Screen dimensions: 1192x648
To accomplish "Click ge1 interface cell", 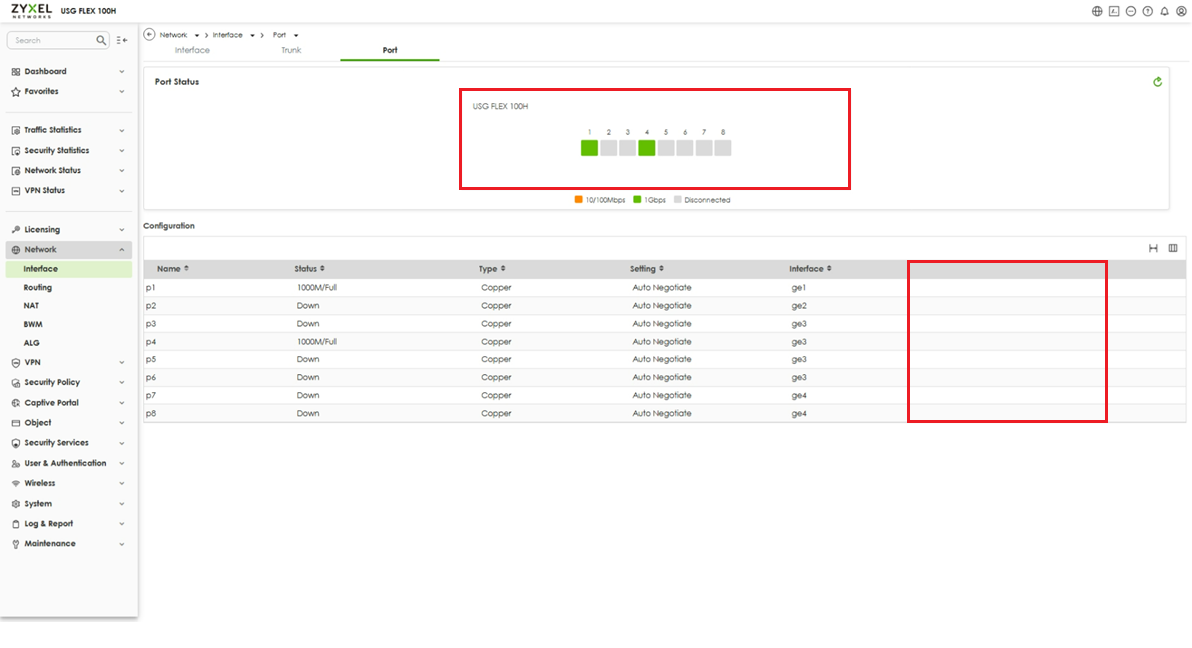I will coord(798,287).
